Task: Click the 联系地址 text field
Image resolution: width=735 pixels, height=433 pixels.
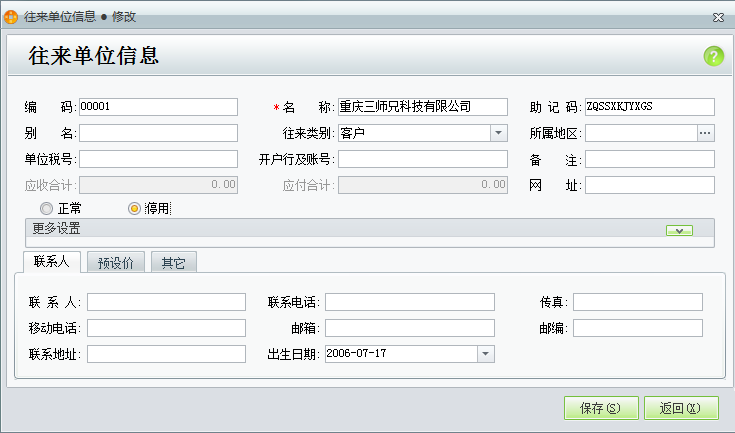Action: coord(166,354)
